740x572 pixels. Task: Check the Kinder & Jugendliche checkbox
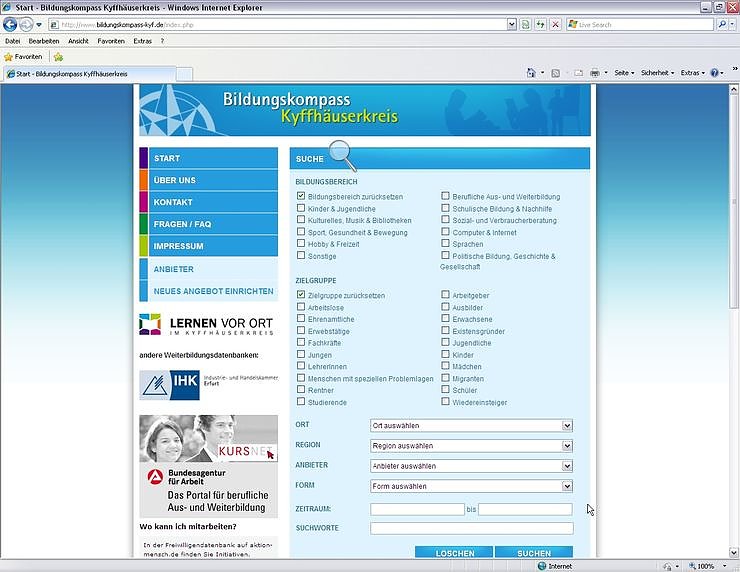pos(301,209)
